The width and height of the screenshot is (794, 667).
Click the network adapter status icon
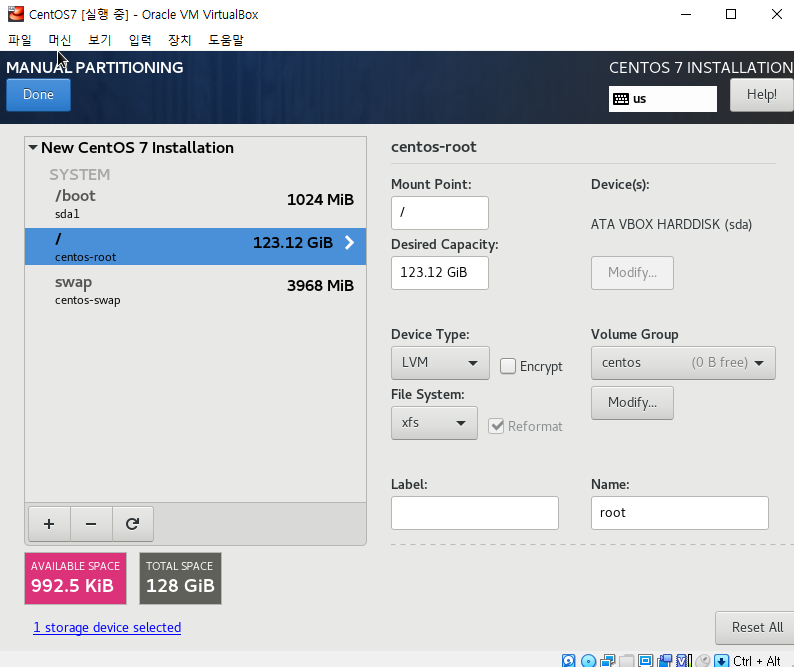(608, 660)
